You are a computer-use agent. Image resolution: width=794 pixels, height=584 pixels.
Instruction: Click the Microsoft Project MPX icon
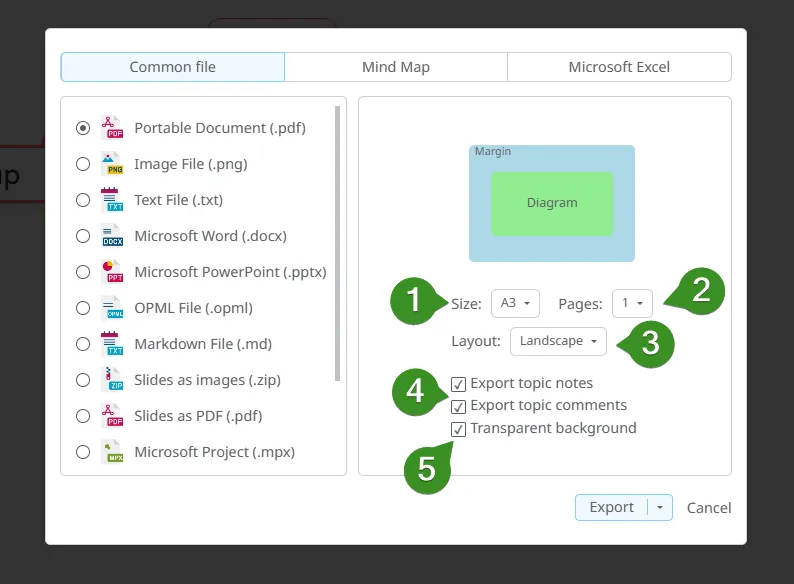pos(111,452)
